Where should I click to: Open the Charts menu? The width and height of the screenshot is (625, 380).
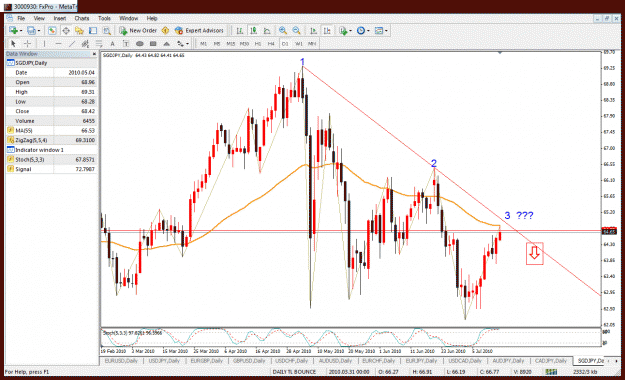click(82, 18)
